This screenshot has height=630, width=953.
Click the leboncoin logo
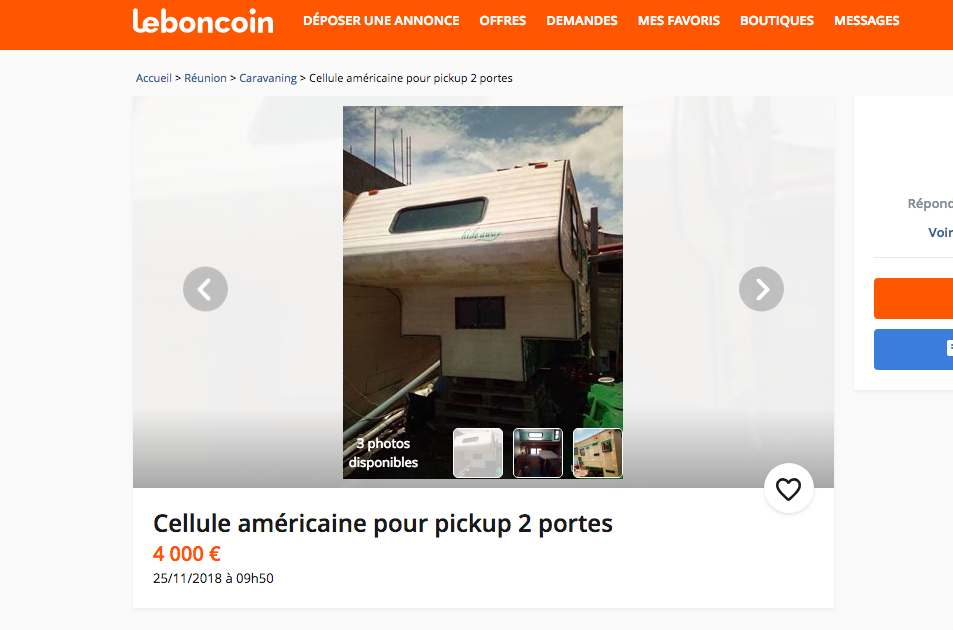pyautogui.click(x=203, y=21)
